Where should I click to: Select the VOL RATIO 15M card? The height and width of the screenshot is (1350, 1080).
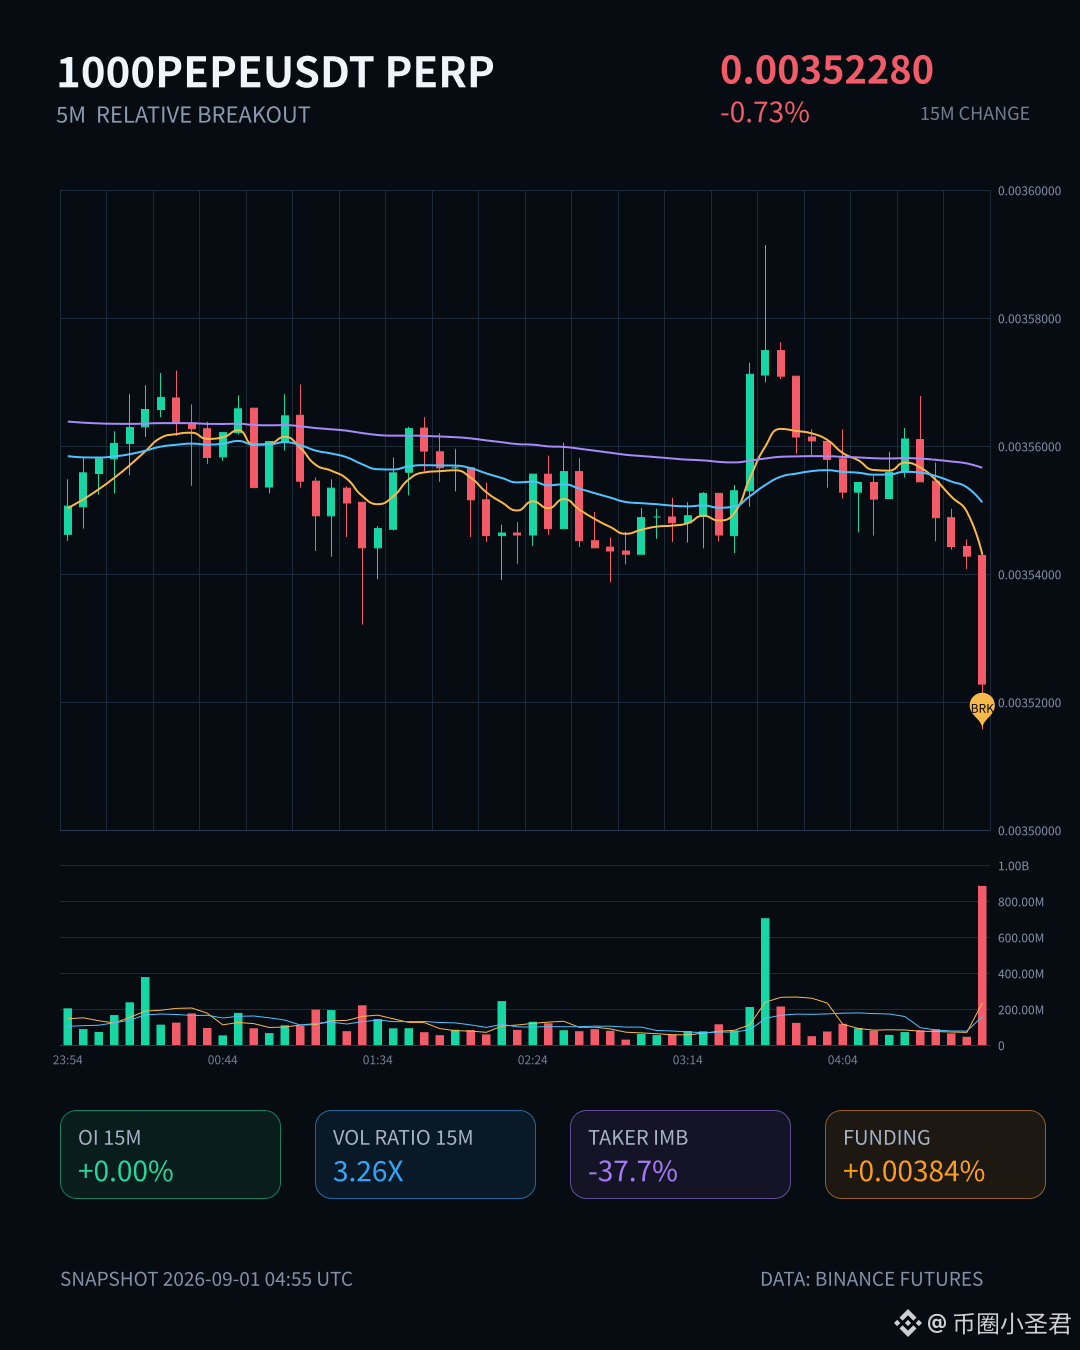(425, 1154)
